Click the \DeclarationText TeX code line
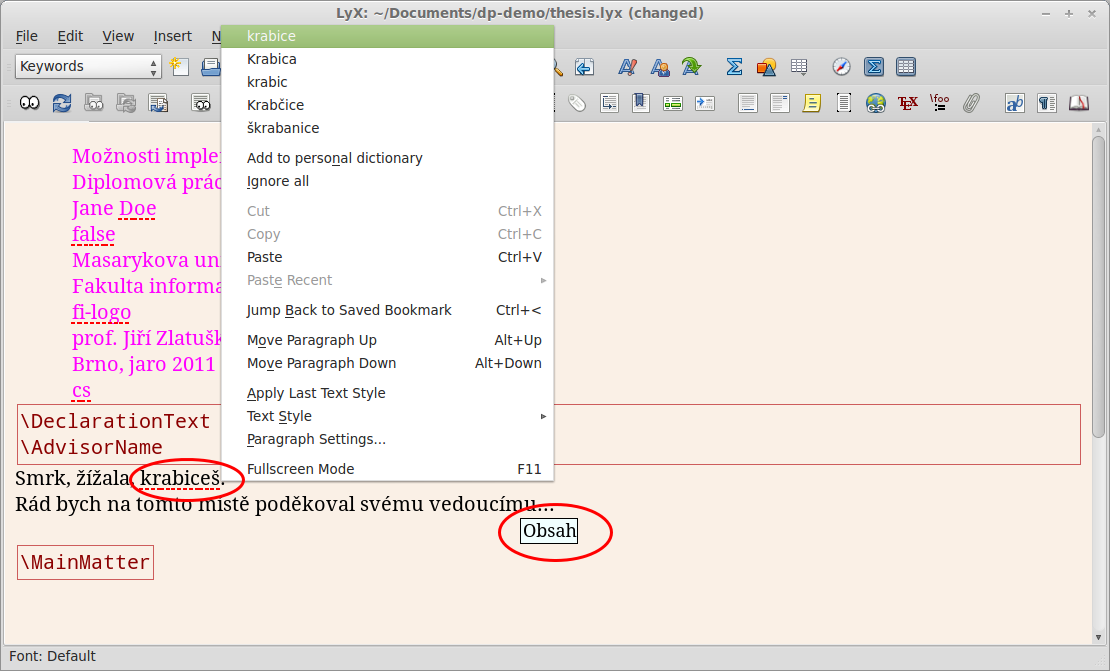This screenshot has height=671, width=1110. tap(115, 421)
